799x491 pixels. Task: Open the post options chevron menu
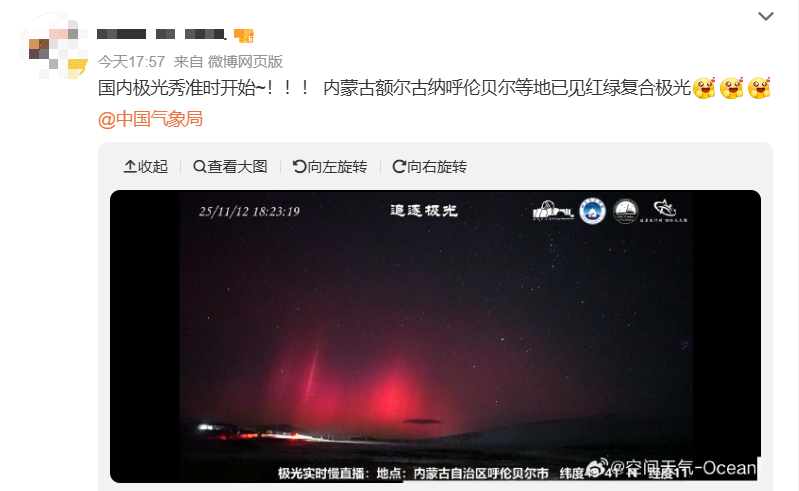(766, 16)
